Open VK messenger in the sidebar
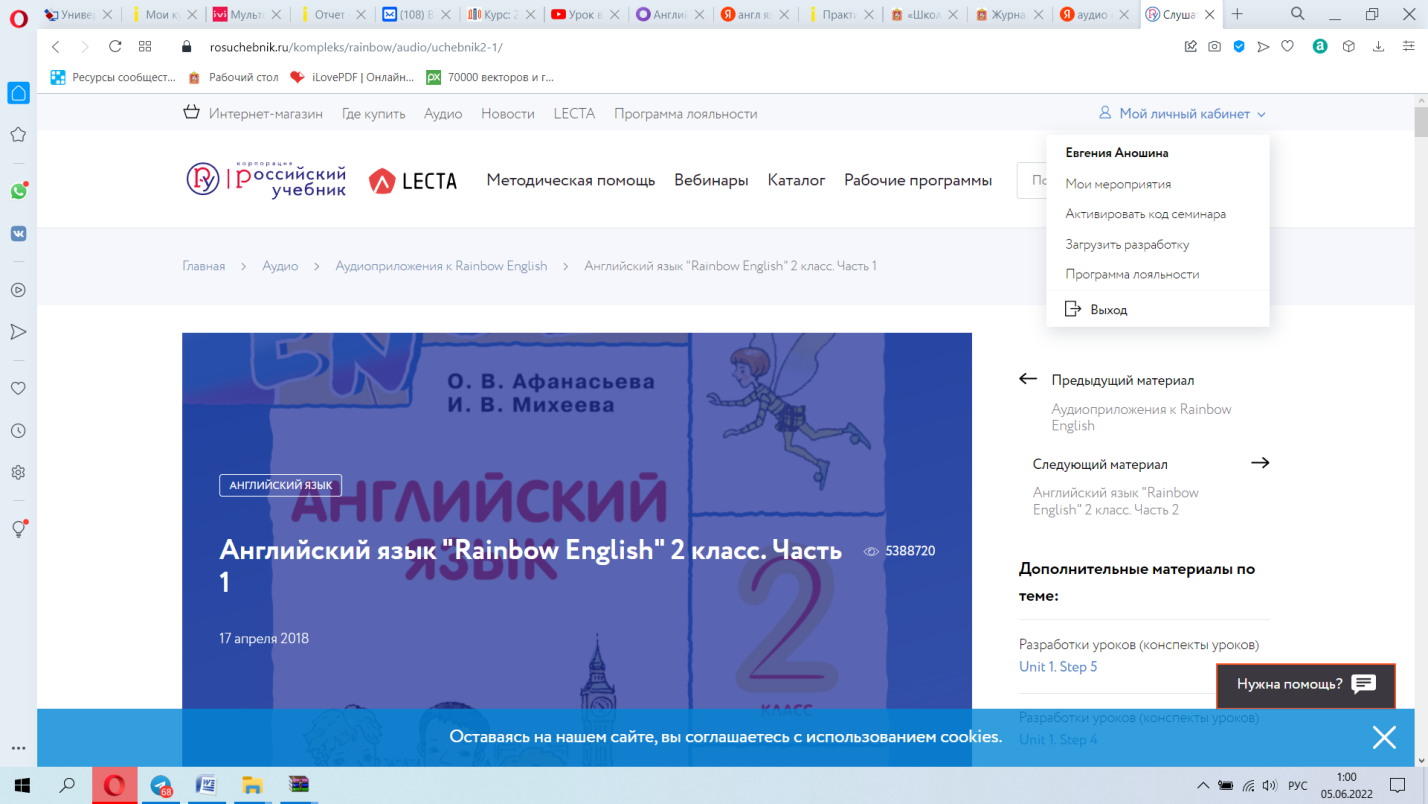Image resolution: width=1428 pixels, height=804 pixels. (x=18, y=233)
